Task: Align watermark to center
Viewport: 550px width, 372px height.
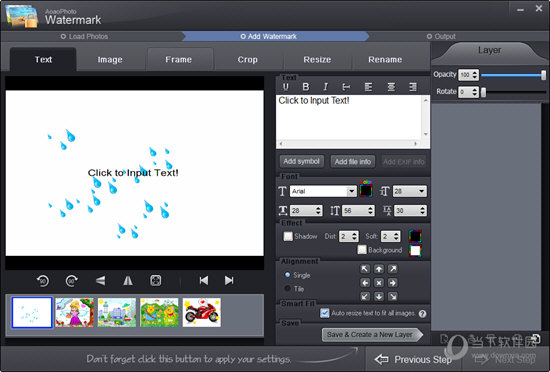Action: [x=379, y=283]
